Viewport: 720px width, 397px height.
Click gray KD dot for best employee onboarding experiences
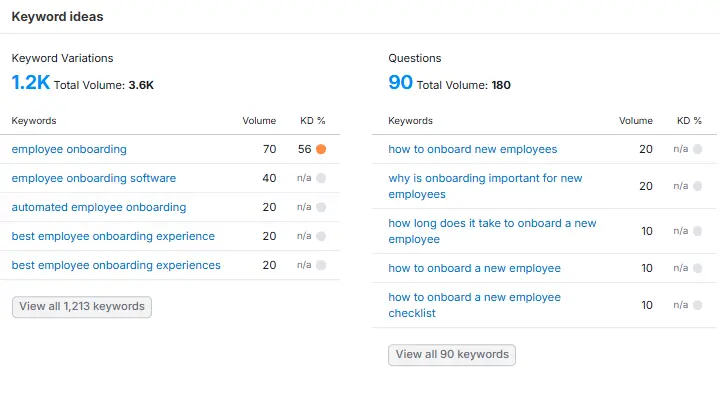click(x=321, y=265)
